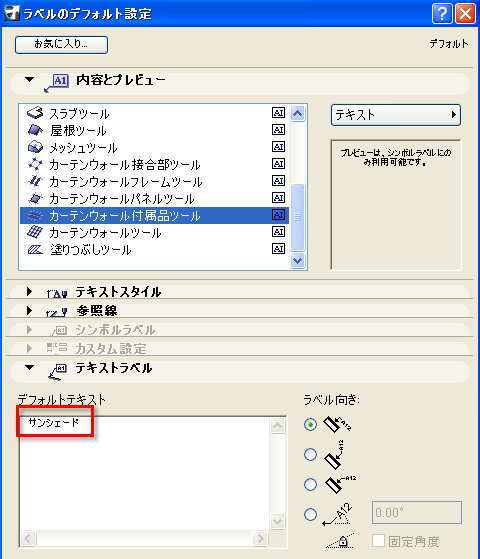480x559 pixels.
Task: Click the text box scroll-right arrow
Action: 260,538
